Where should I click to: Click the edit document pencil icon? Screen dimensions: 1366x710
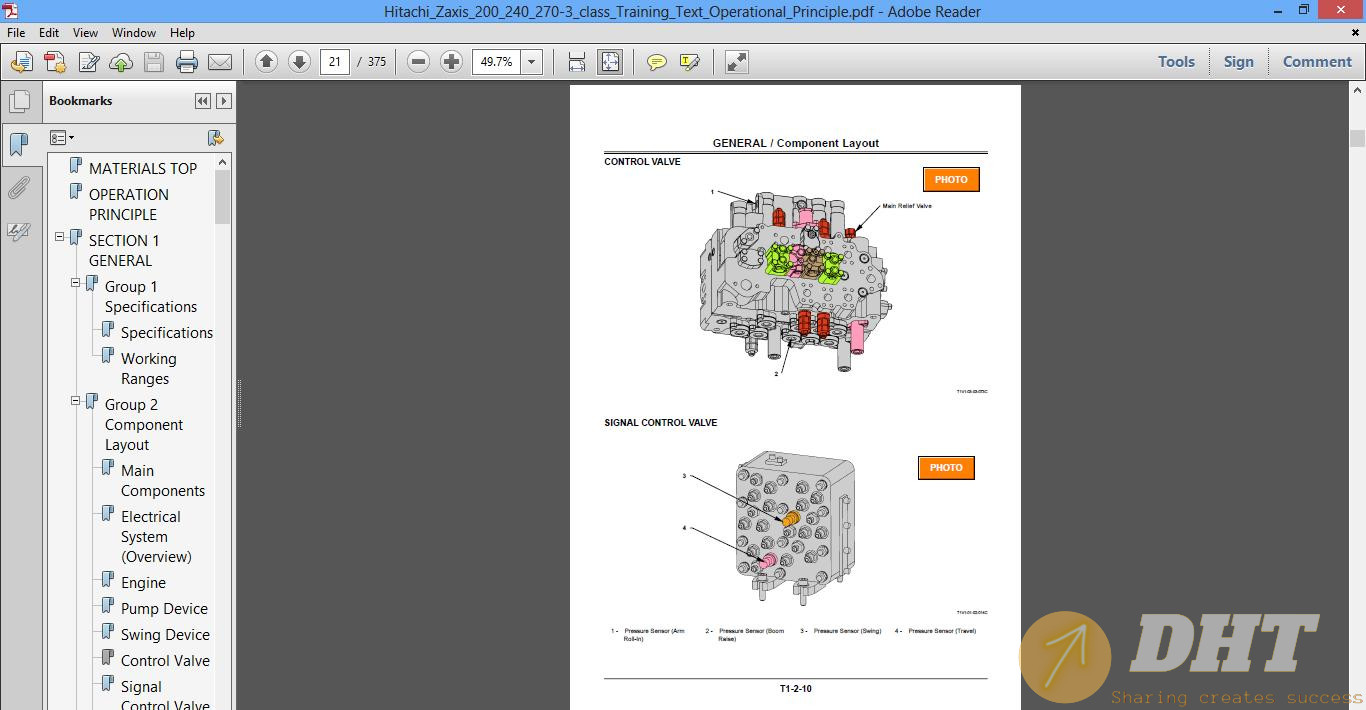pyautogui.click(x=88, y=62)
